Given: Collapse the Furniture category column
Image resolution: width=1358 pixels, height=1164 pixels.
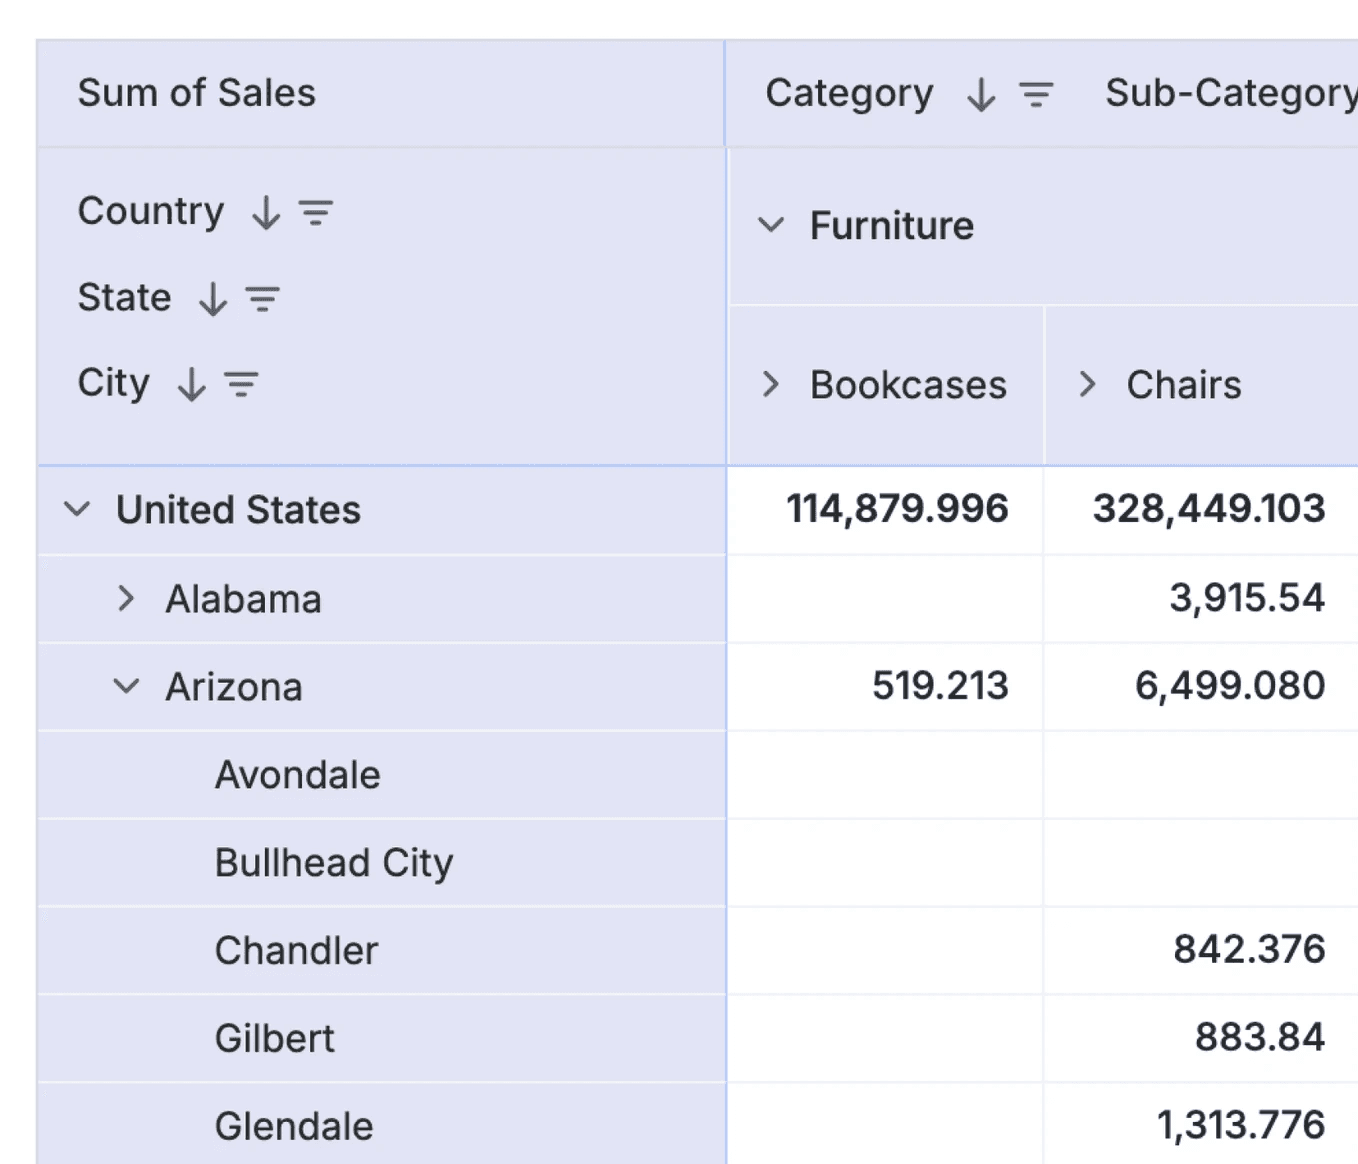Looking at the screenshot, I should pos(770,225).
